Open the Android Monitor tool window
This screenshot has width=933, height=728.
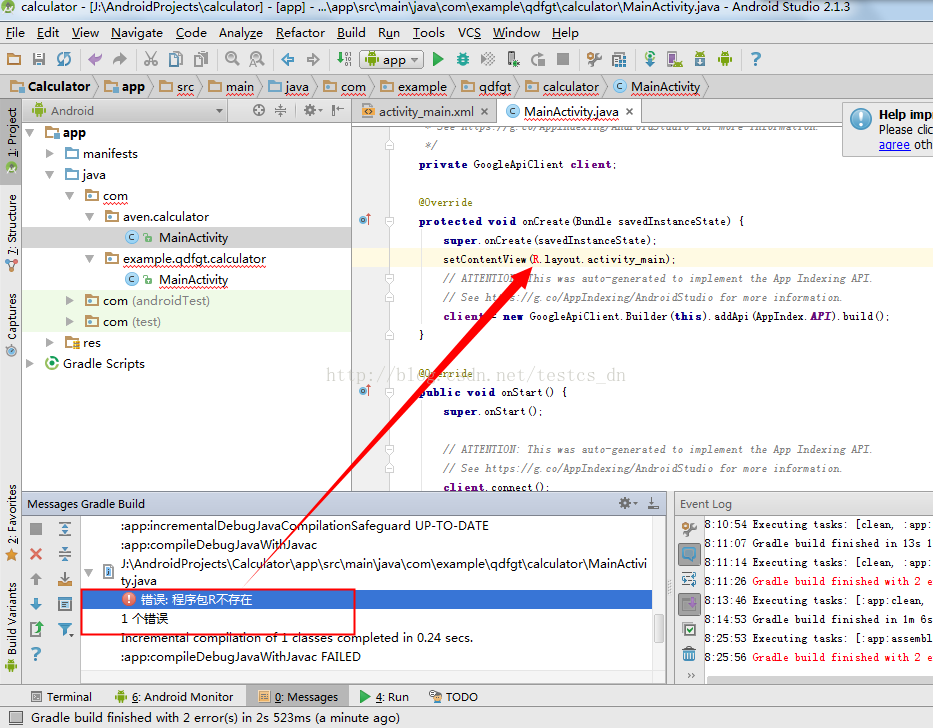pyautogui.click(x=174, y=696)
